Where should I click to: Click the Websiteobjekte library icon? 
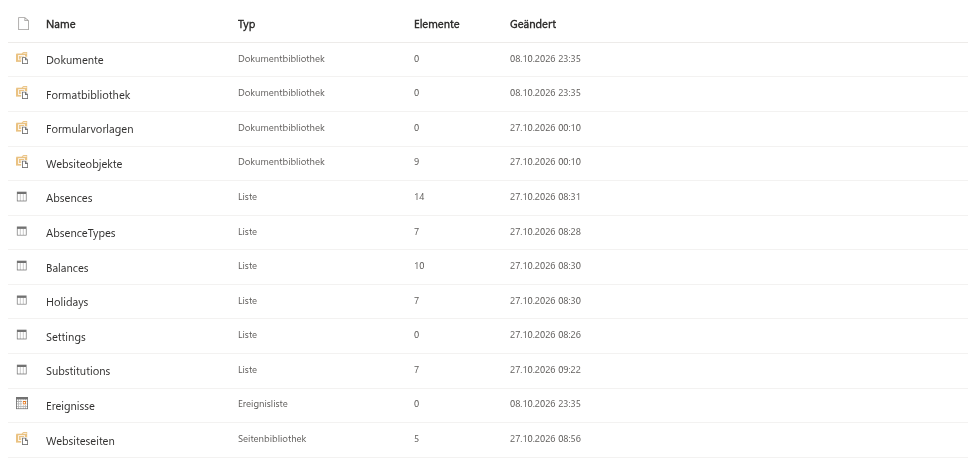22,162
